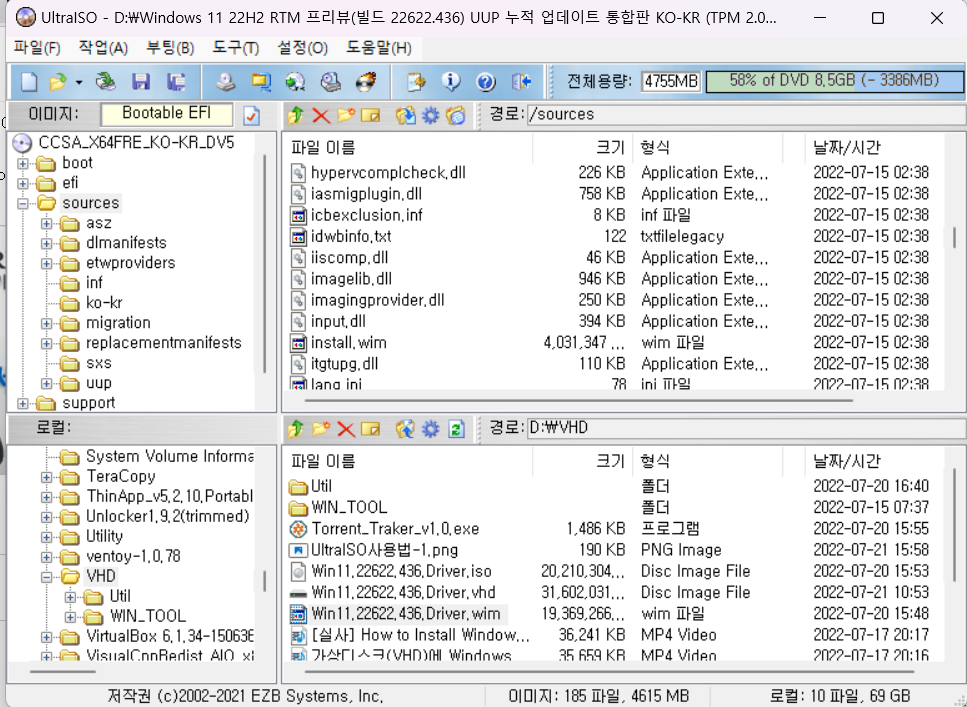Click the Save floppy disk icon
This screenshot has height=707, width=967.
pyautogui.click(x=141, y=81)
